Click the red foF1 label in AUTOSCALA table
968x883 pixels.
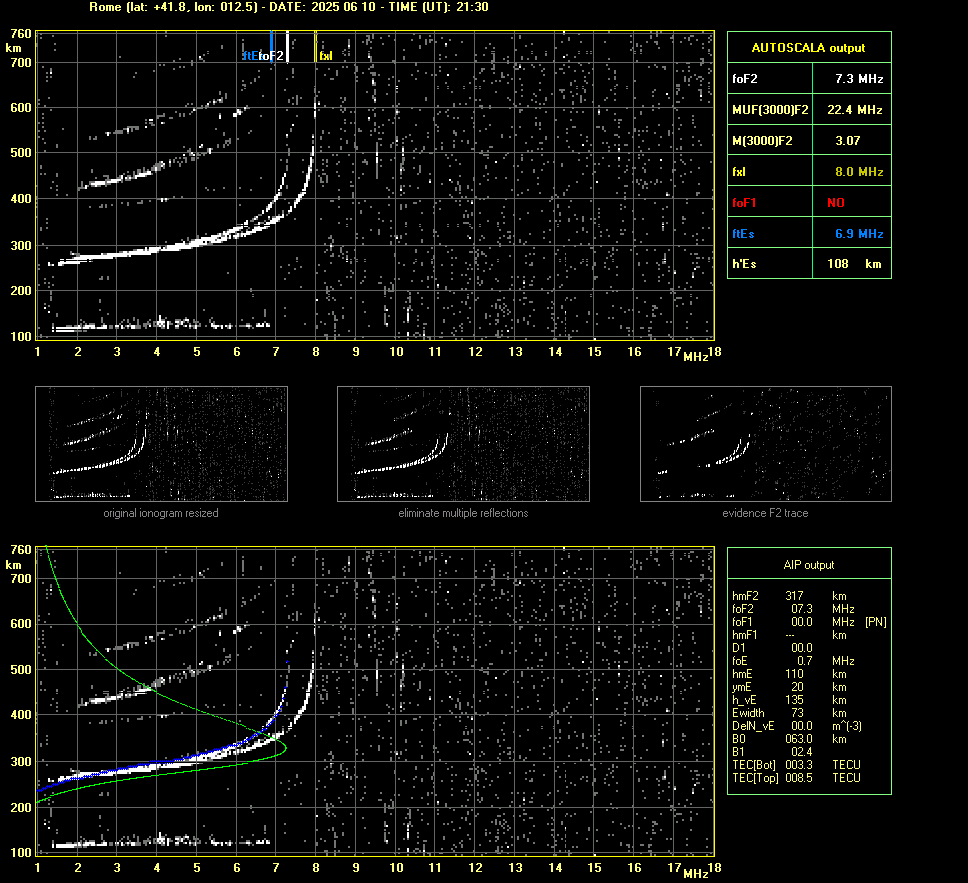pos(744,203)
